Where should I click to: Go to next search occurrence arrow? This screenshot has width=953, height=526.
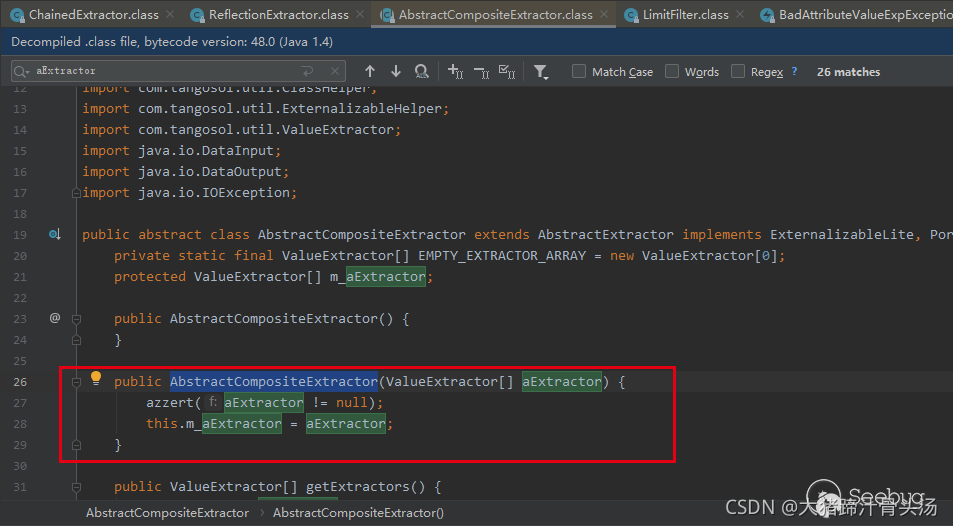pyautogui.click(x=396, y=71)
